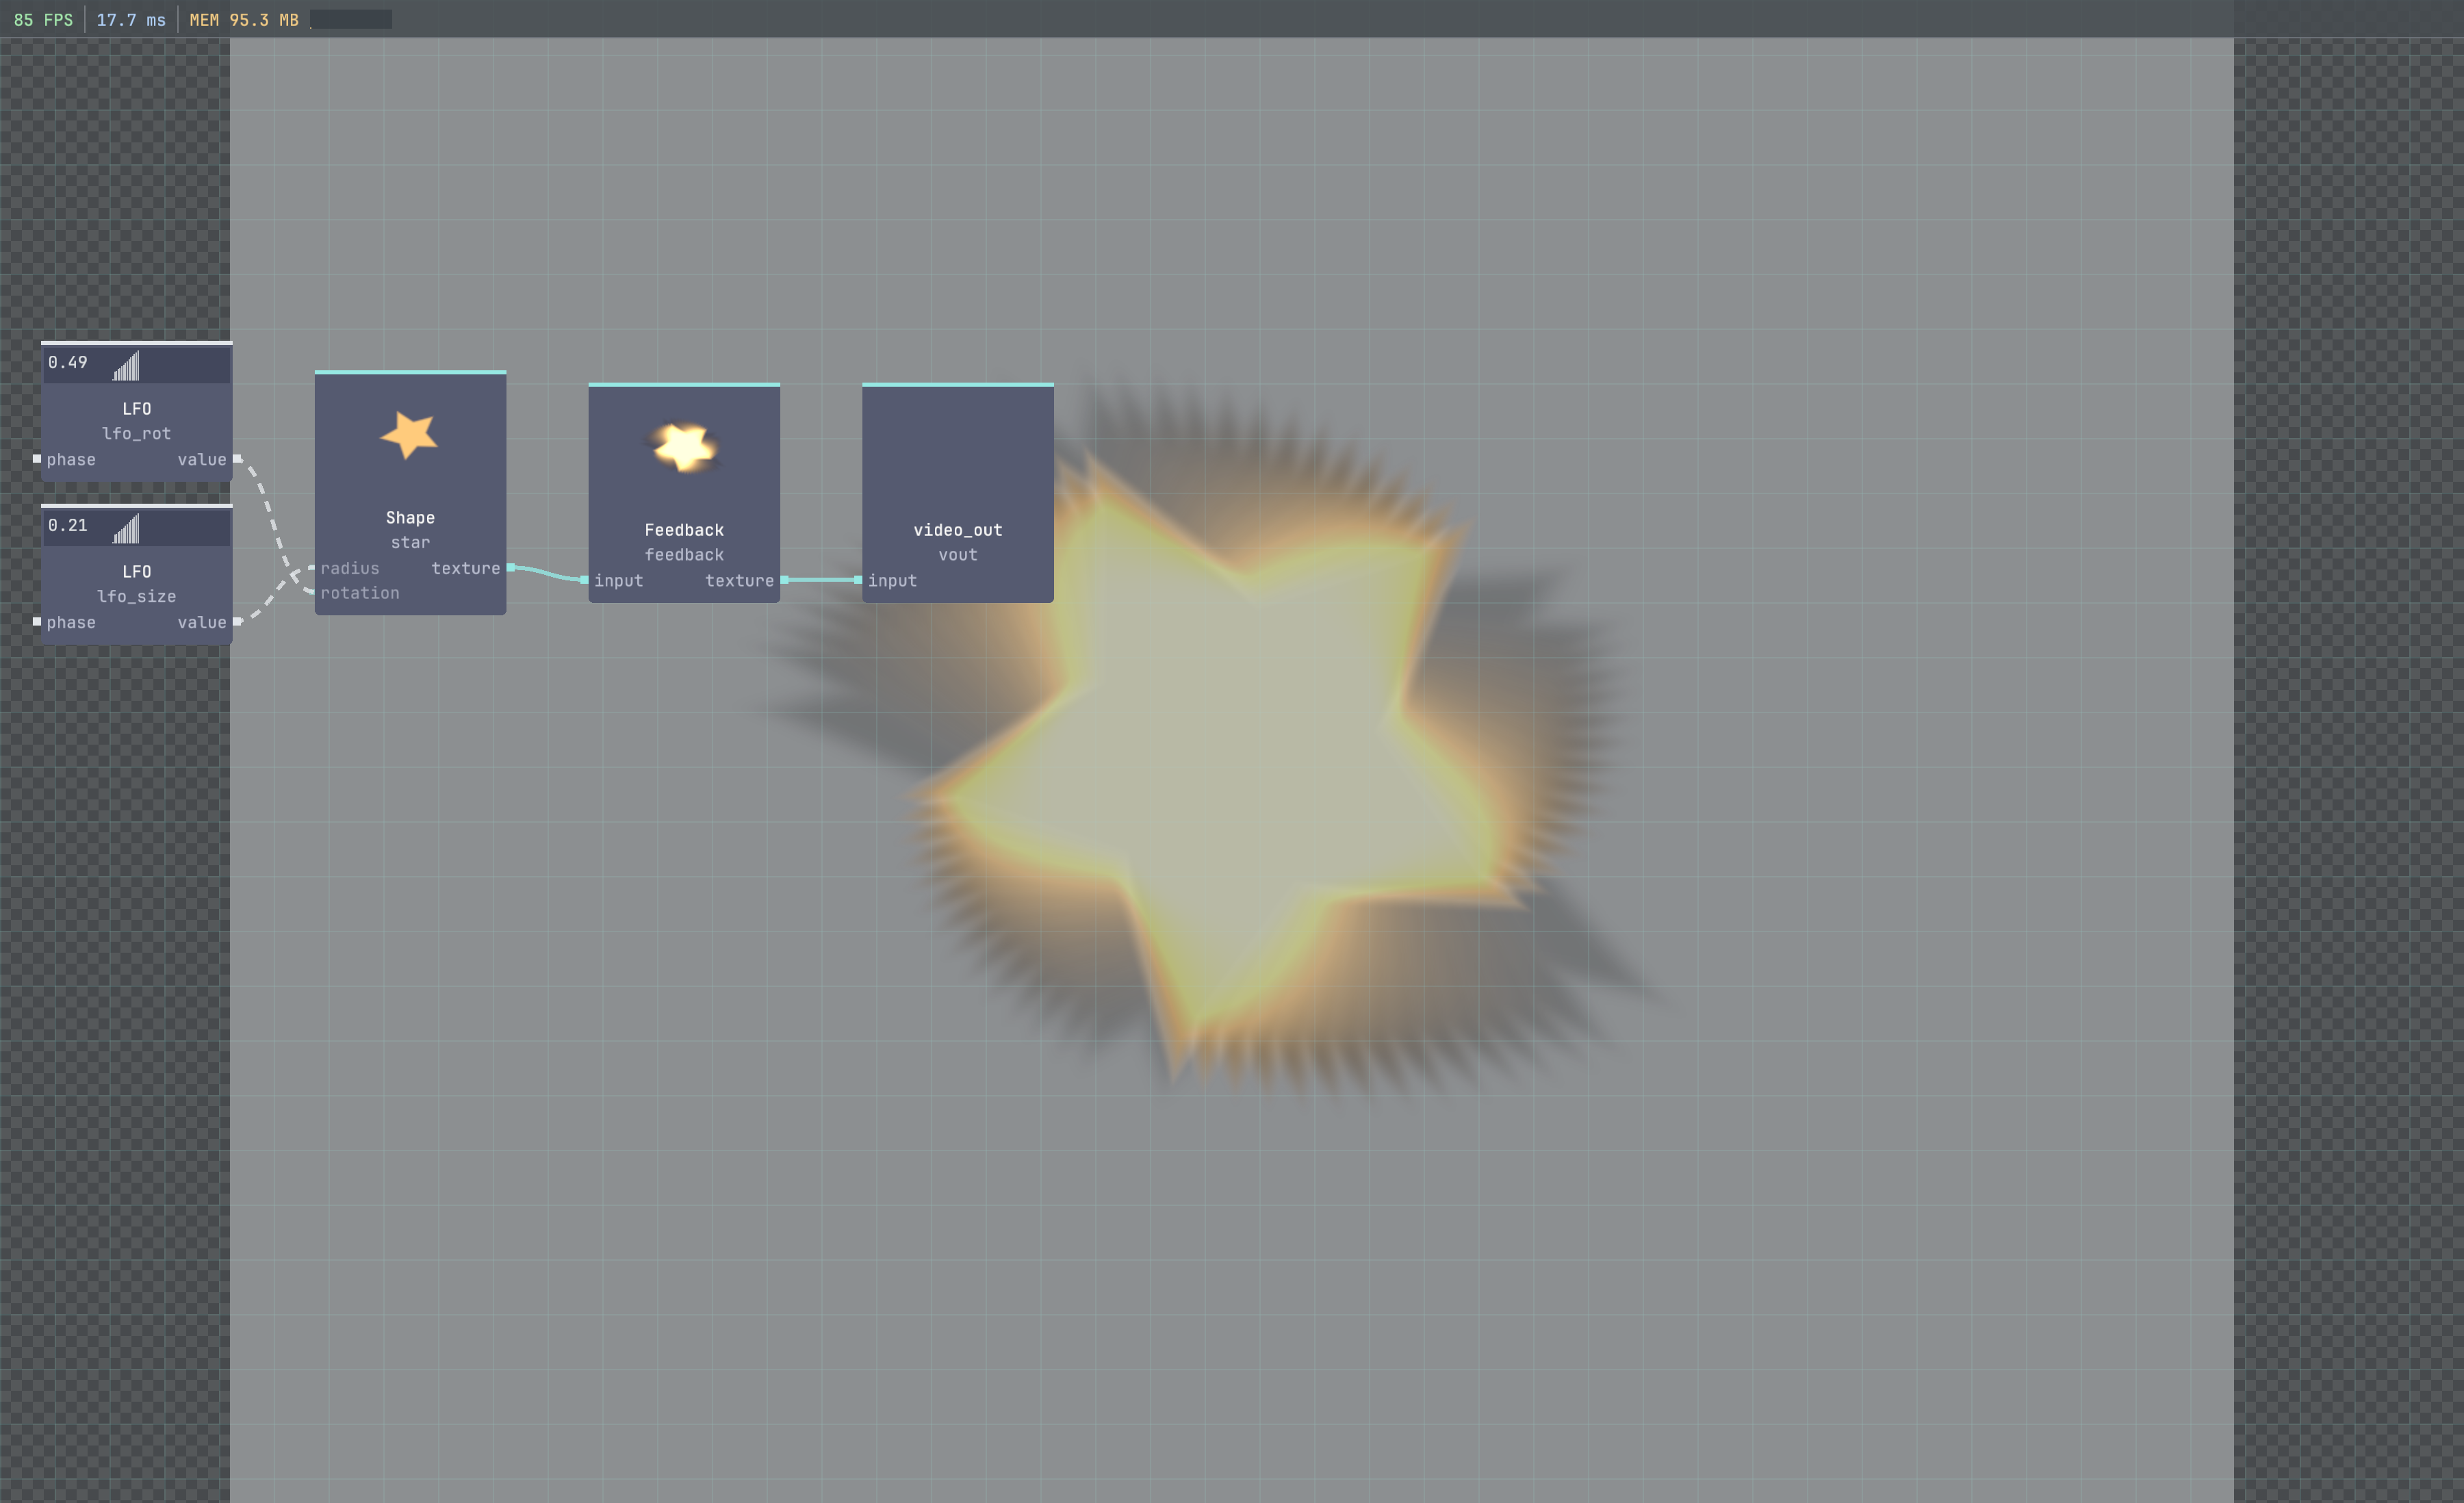
Task: Select the LFO title of lfo_size
Action: 137,571
